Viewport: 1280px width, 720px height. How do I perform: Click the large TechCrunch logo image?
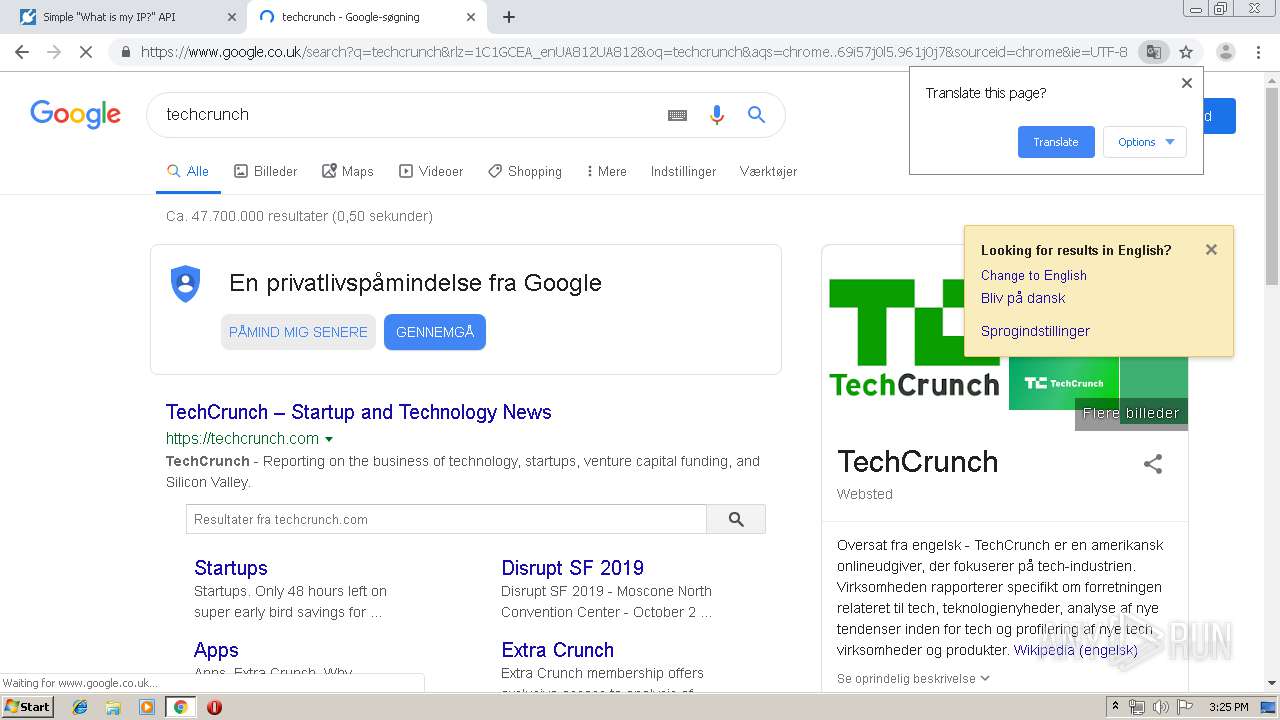[914, 338]
